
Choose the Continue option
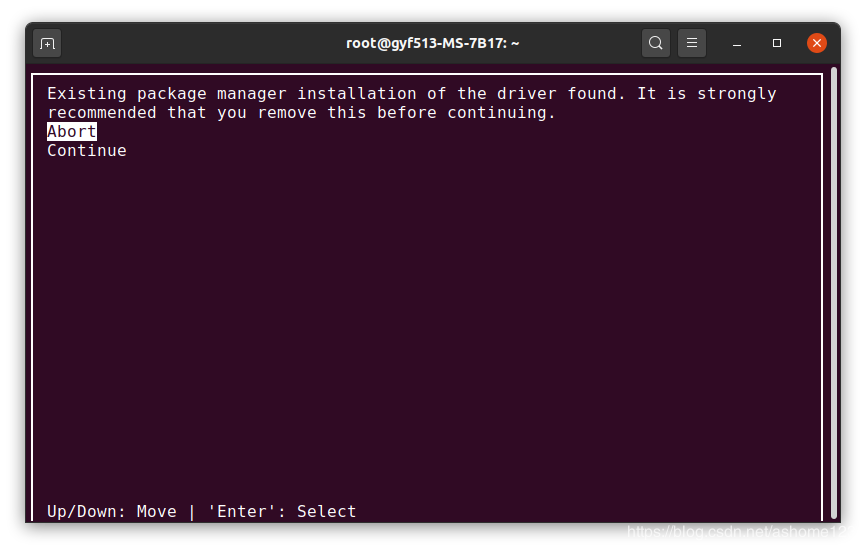coord(87,151)
